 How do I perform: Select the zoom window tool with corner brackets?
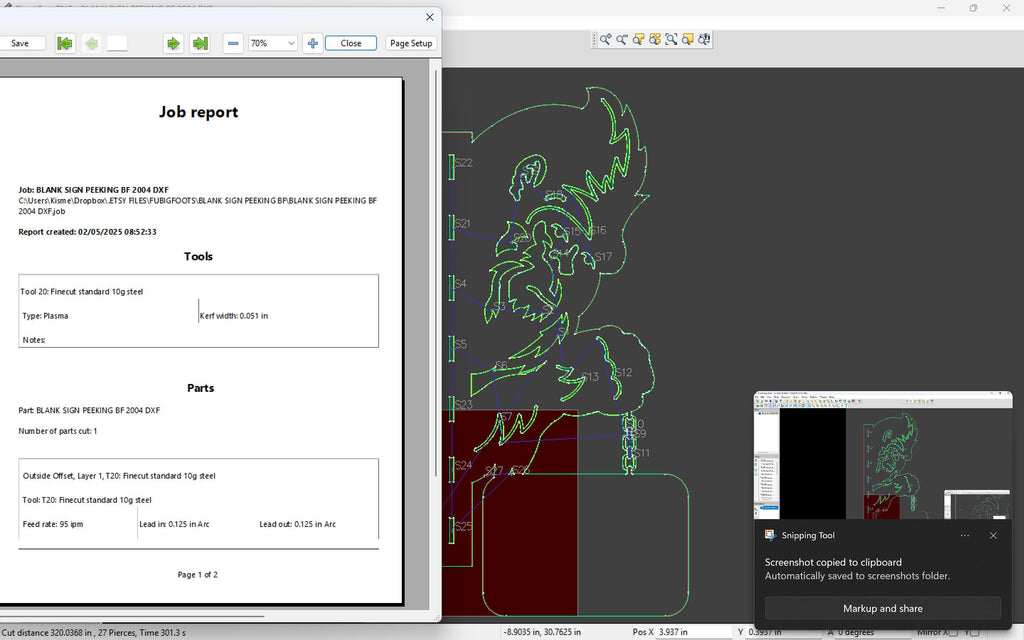671,39
